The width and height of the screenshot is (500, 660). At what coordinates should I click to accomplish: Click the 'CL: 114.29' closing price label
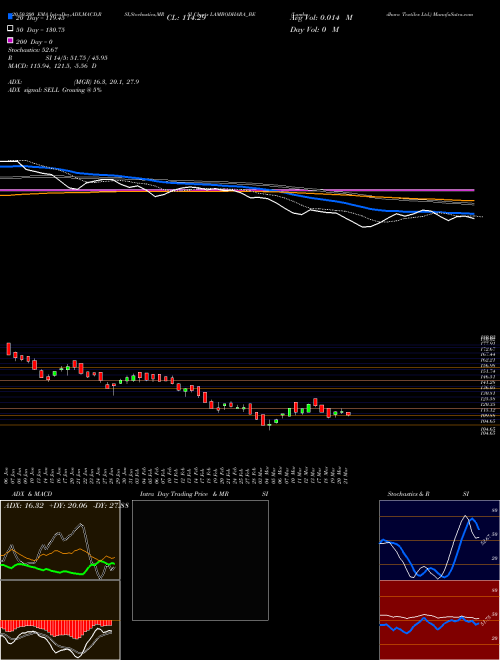click(186, 18)
